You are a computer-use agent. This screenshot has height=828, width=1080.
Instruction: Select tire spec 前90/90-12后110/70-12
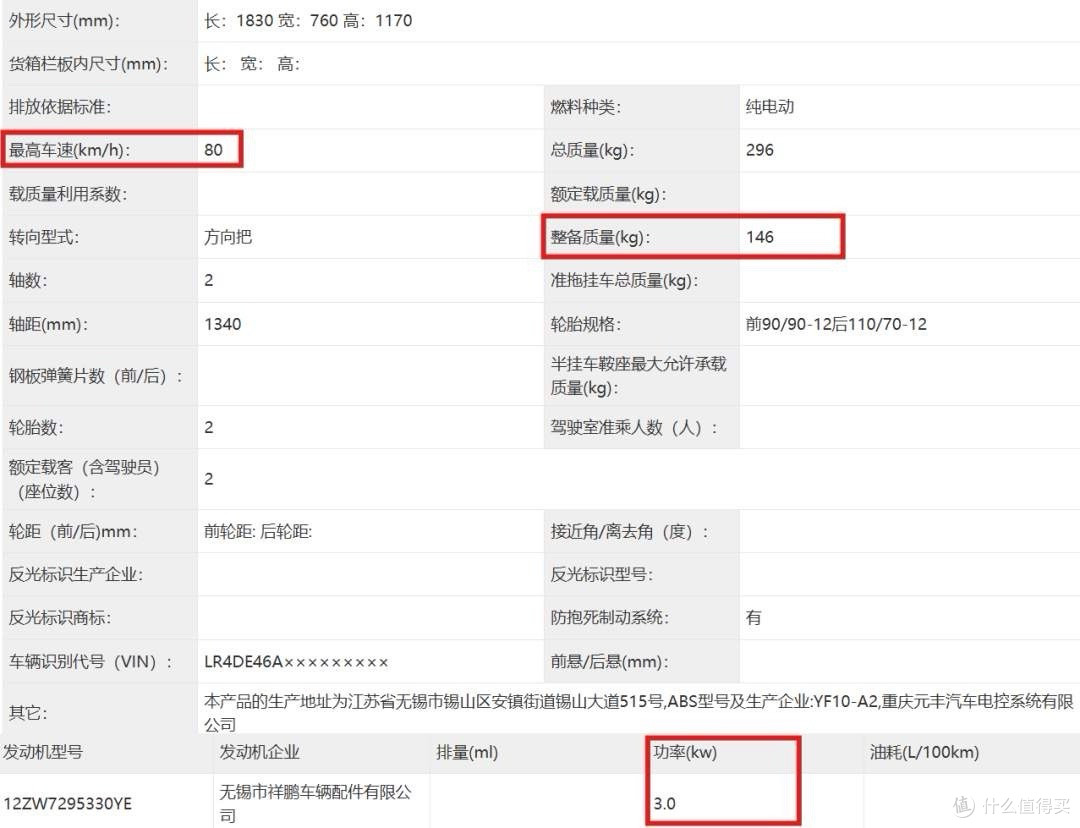(x=836, y=324)
